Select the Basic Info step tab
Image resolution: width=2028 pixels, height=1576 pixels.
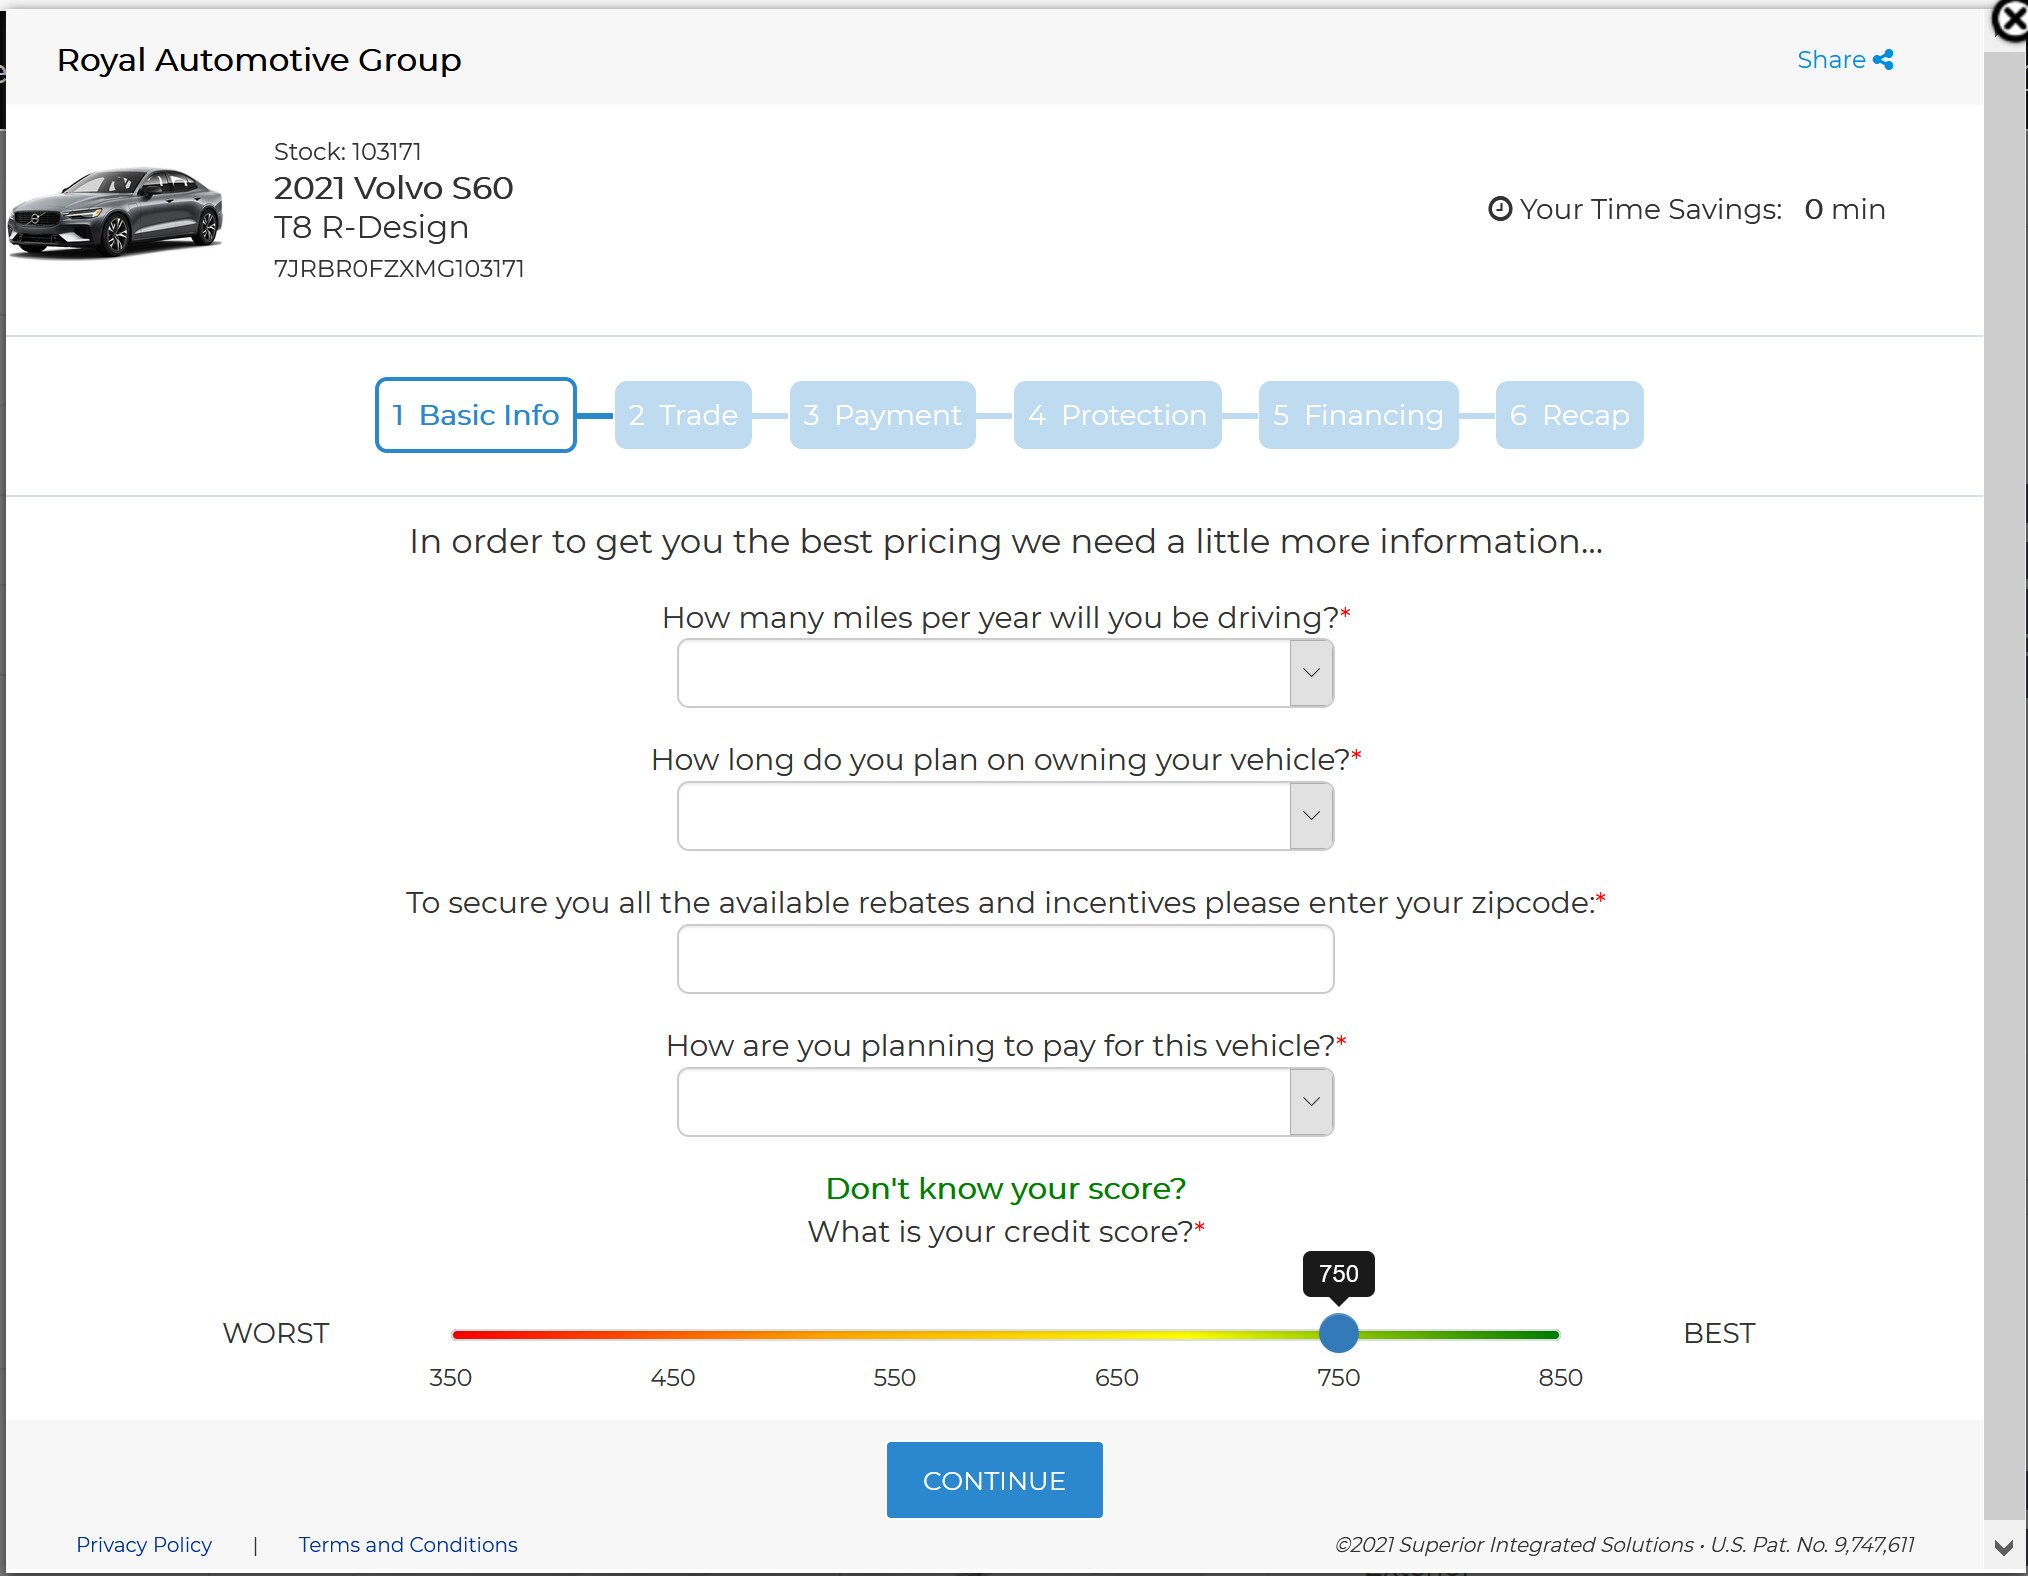click(x=476, y=415)
